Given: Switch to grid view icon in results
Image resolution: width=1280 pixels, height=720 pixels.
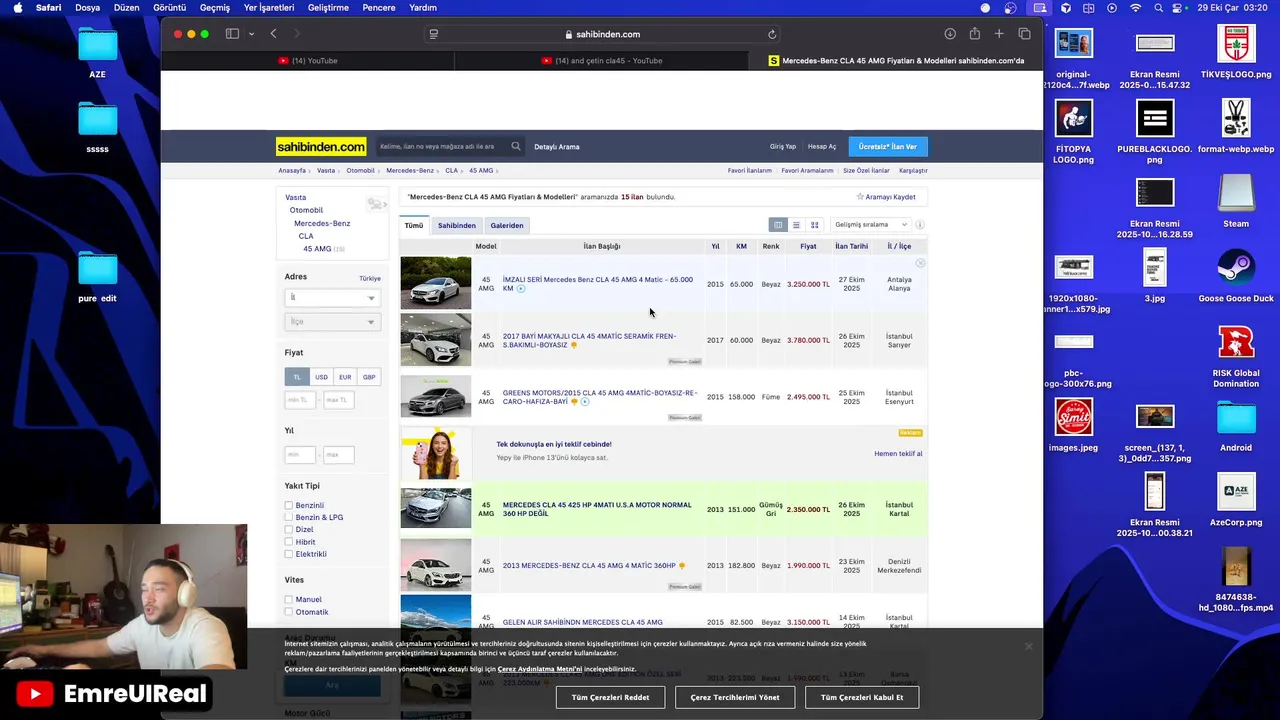Looking at the screenshot, I should (814, 225).
